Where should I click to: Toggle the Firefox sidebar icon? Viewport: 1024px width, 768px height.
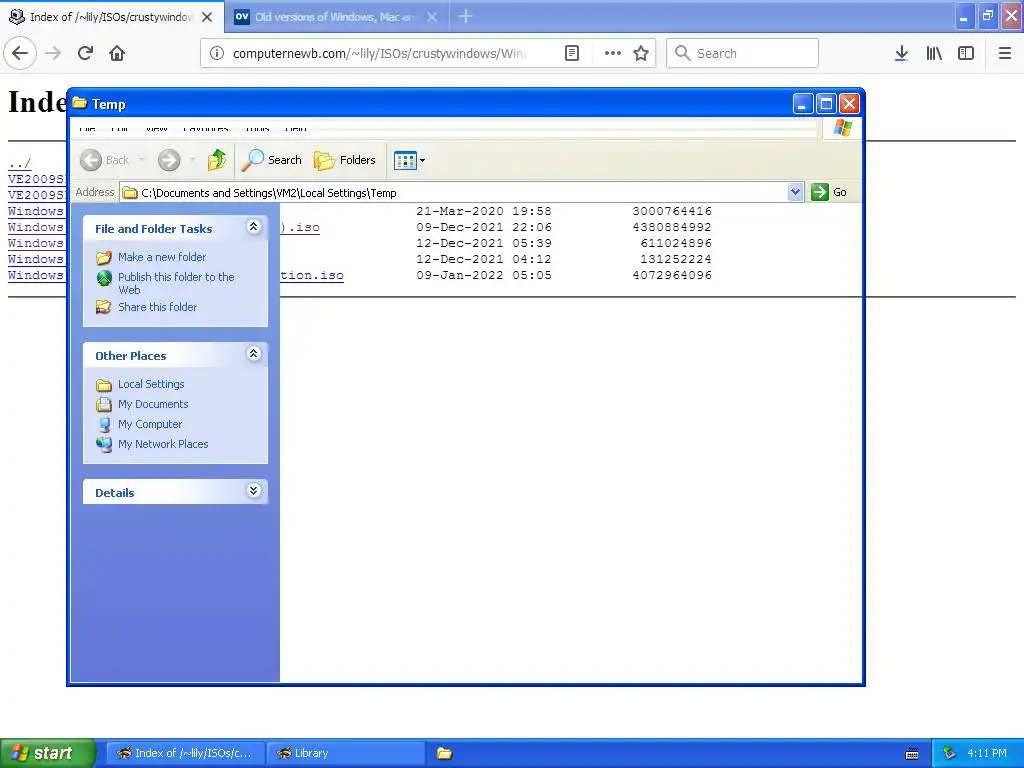click(966, 53)
